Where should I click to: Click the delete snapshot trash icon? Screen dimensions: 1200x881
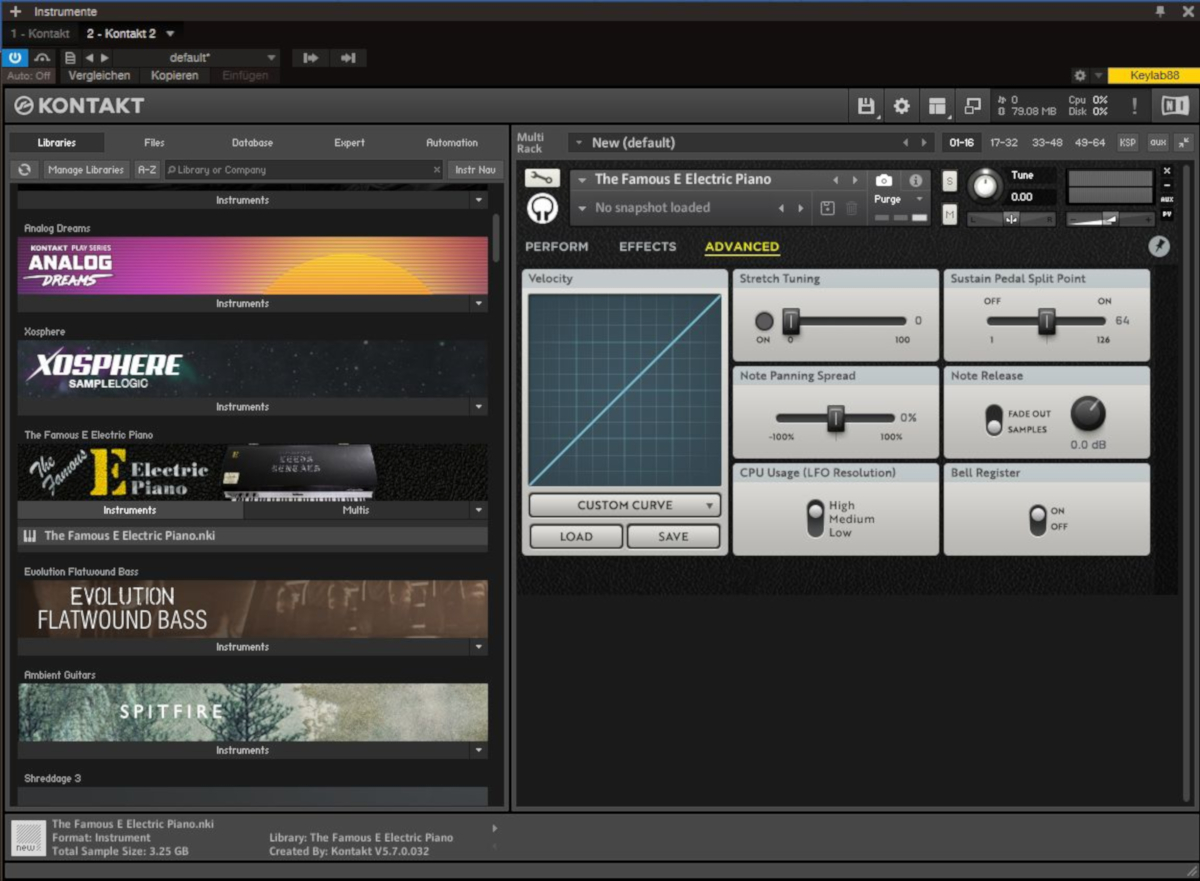[852, 208]
